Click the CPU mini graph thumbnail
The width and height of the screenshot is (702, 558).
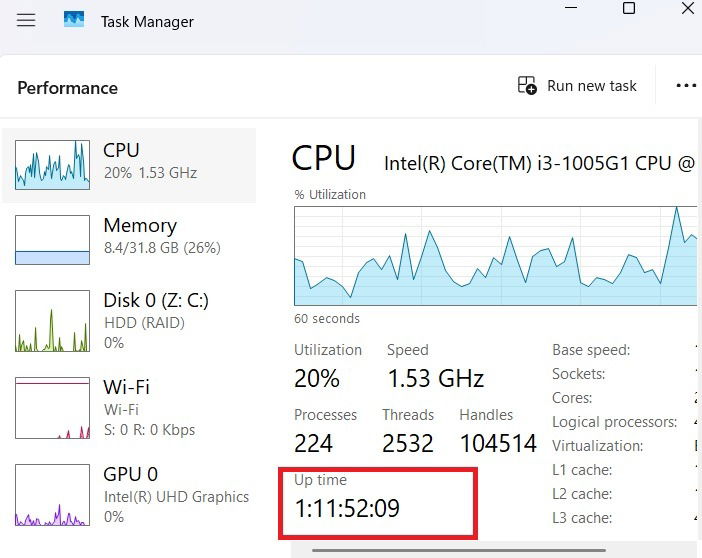[x=52, y=165]
